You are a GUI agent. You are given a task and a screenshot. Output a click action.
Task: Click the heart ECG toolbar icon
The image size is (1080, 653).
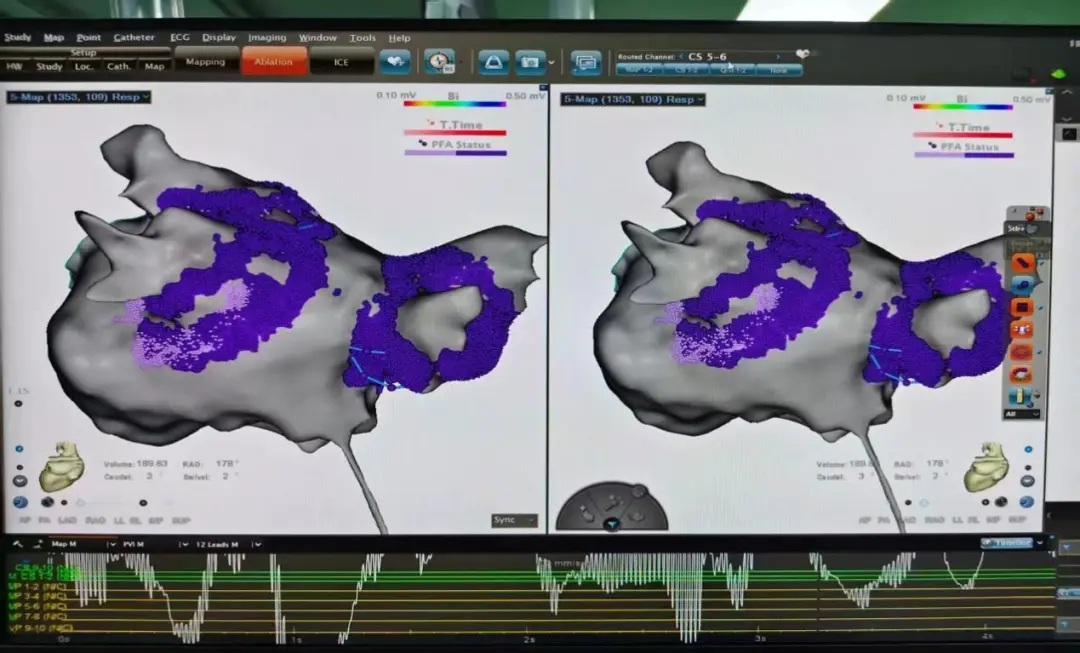[x=394, y=62]
